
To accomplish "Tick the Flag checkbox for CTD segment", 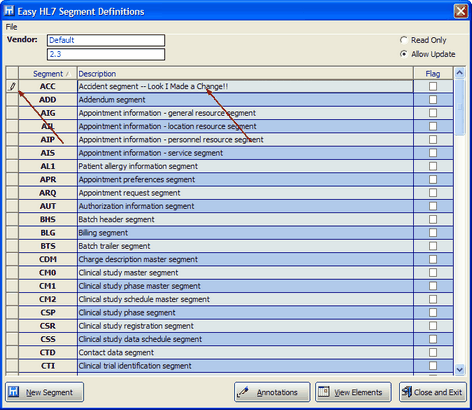I will pyautogui.click(x=433, y=352).
